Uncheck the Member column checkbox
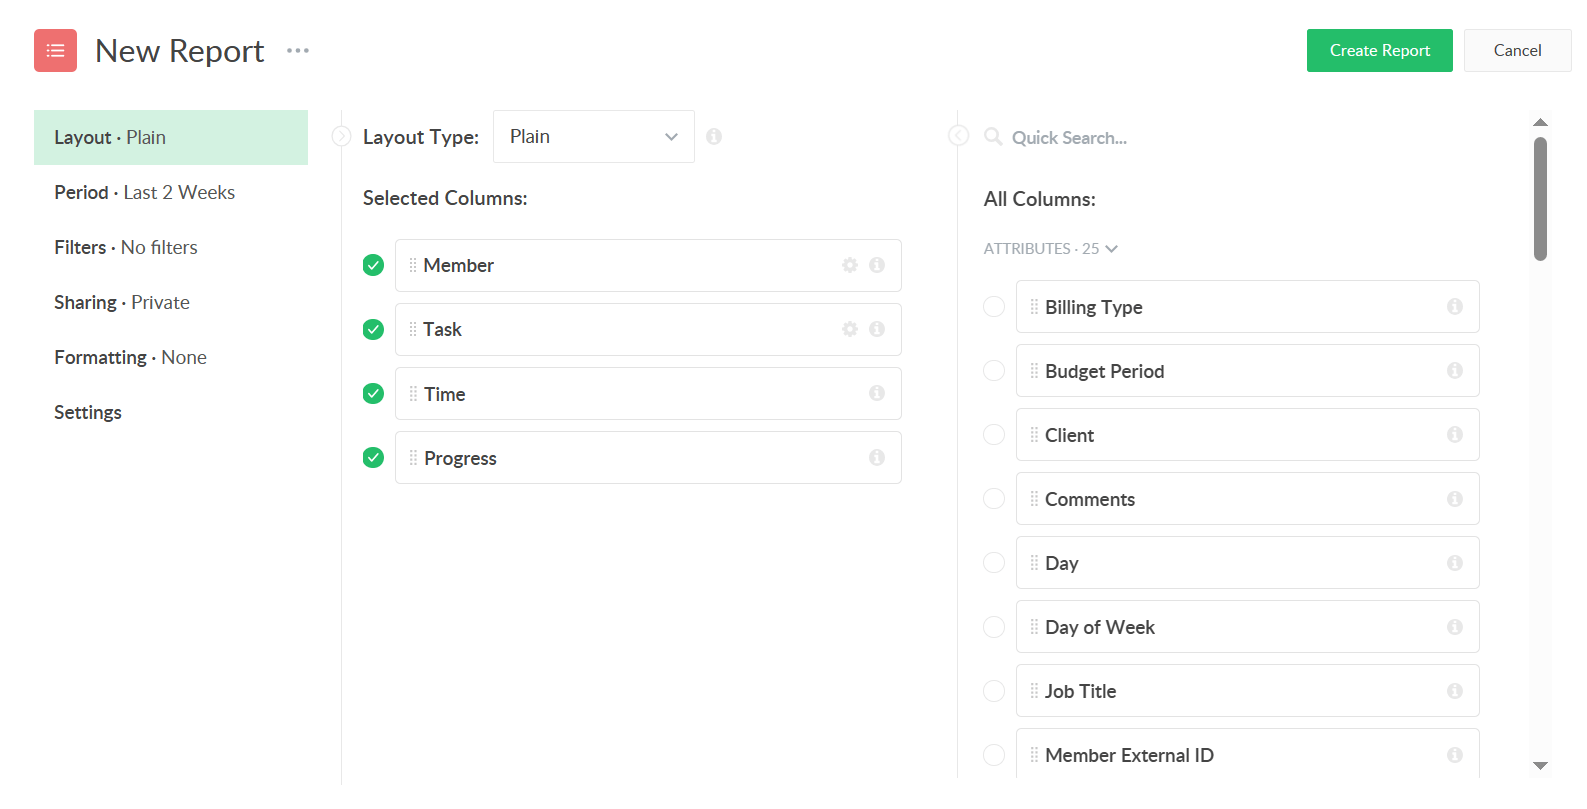Viewport: 1587px width, 809px height. click(x=373, y=265)
